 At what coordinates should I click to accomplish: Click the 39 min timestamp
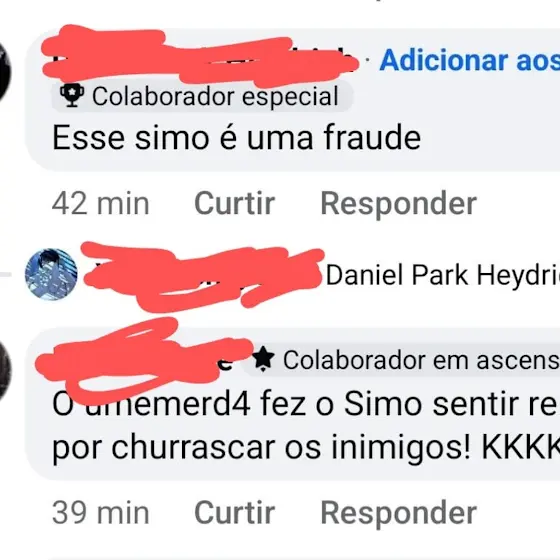pyautogui.click(x=100, y=513)
